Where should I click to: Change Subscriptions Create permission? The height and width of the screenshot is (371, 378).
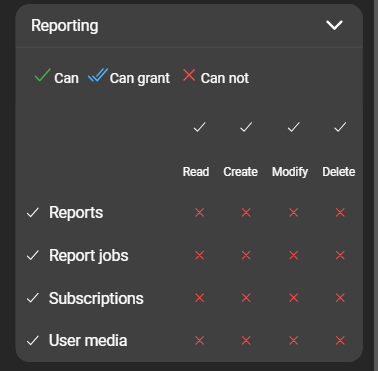point(246,298)
